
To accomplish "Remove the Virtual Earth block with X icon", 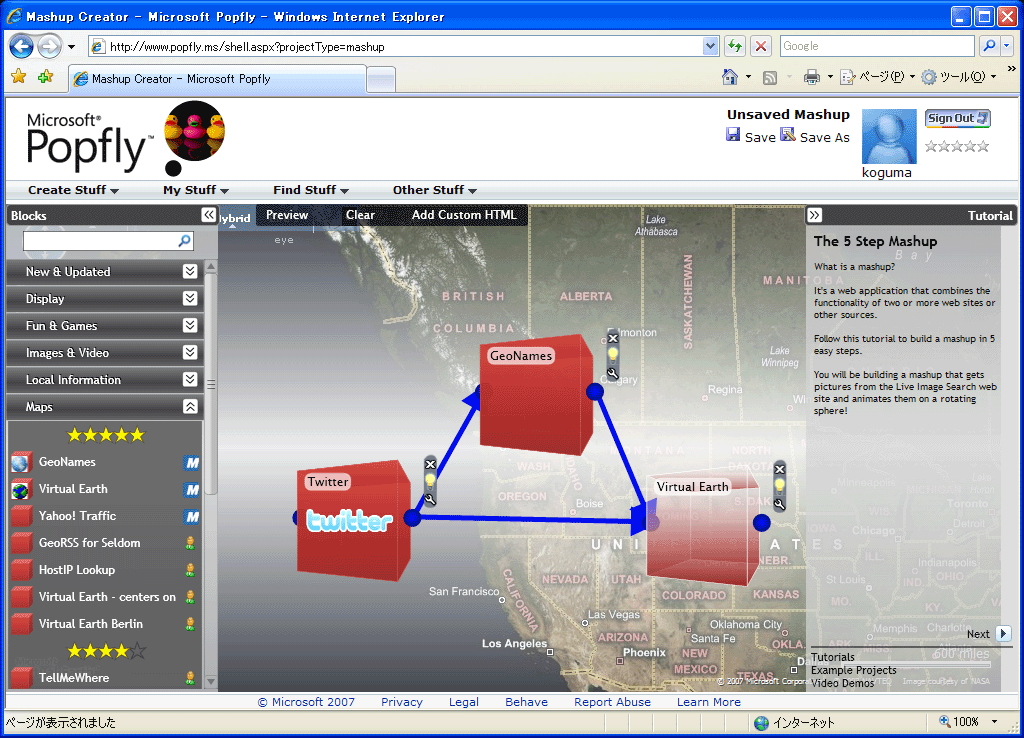I will tap(779, 469).
